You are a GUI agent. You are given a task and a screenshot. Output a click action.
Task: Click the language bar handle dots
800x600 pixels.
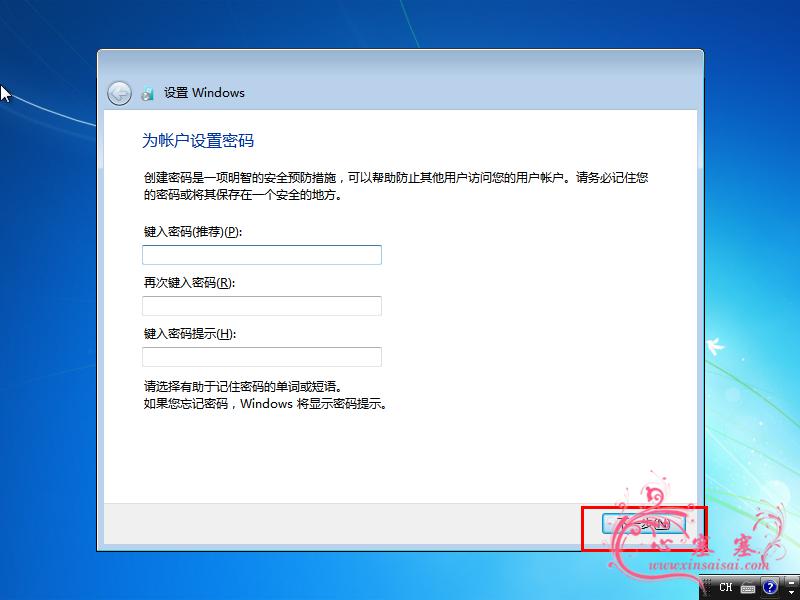click(x=706, y=588)
